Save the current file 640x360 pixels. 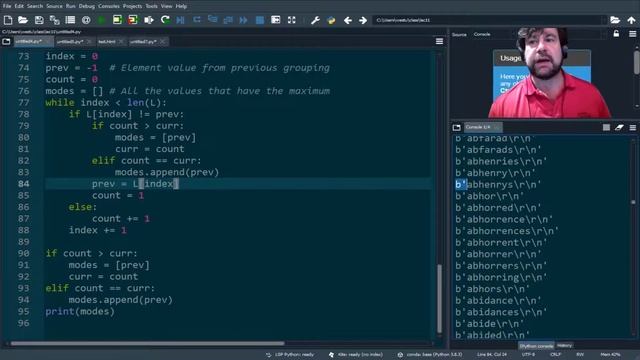39,20
